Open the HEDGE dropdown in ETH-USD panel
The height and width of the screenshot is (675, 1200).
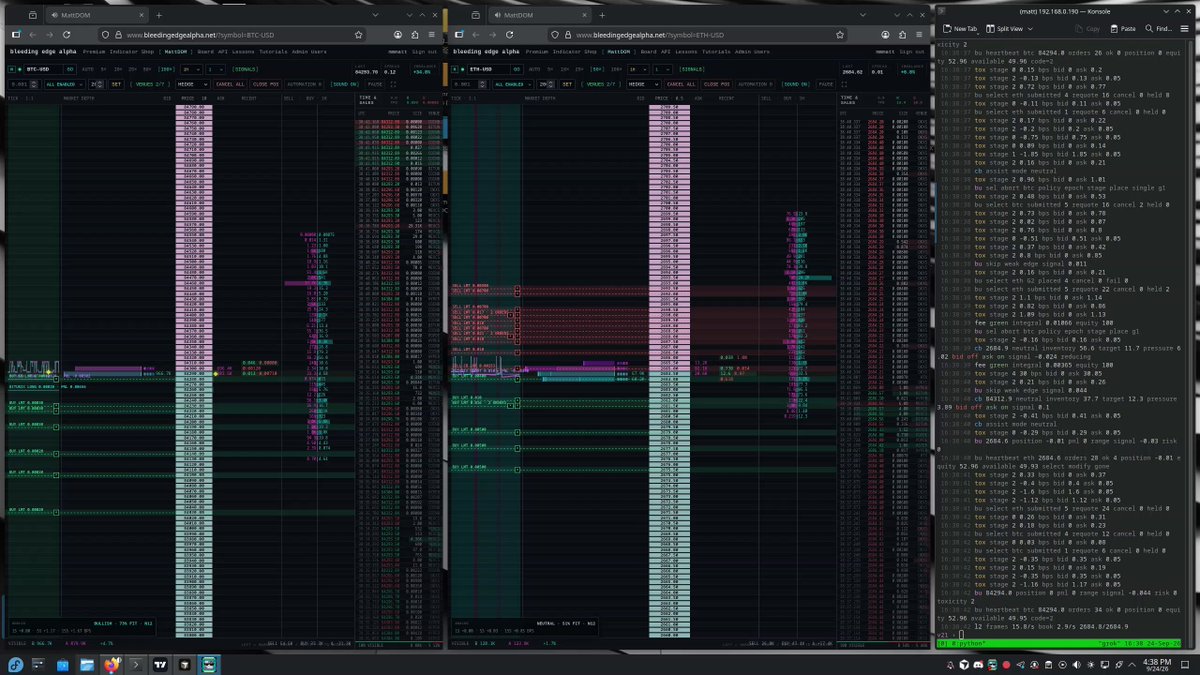(644, 84)
